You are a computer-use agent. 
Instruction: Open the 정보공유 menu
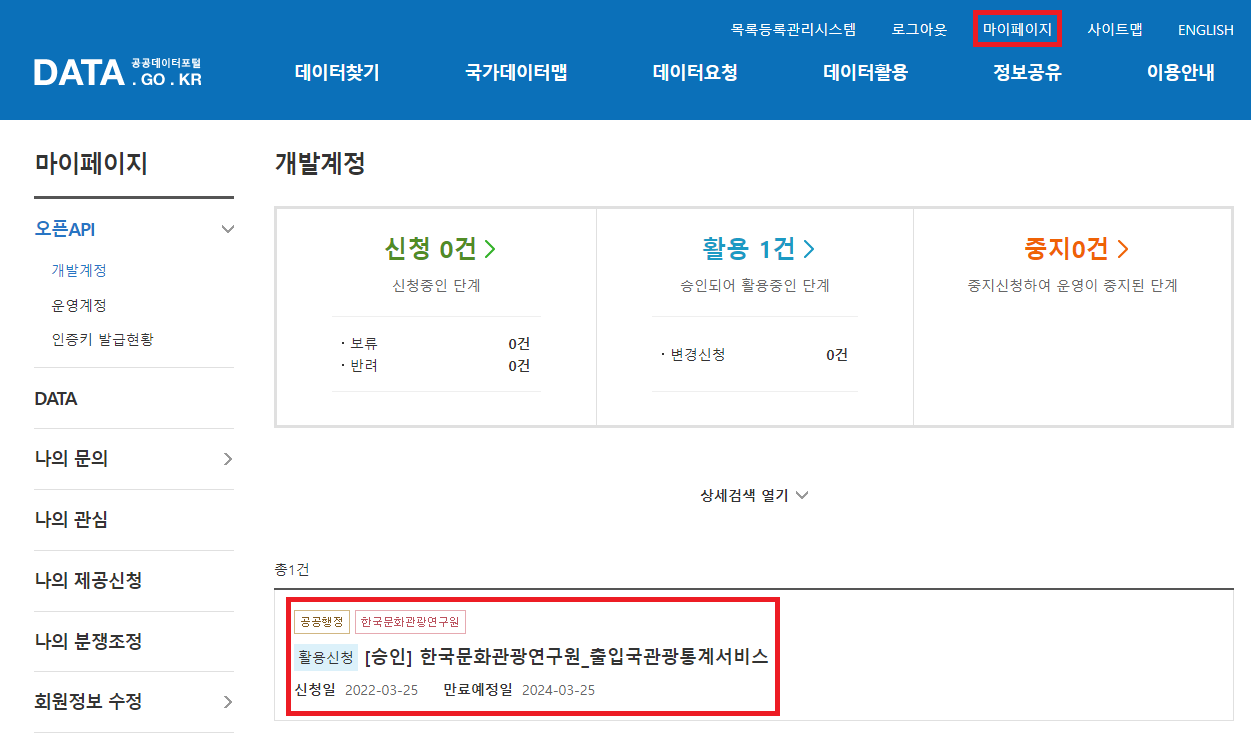pyautogui.click(x=1027, y=72)
